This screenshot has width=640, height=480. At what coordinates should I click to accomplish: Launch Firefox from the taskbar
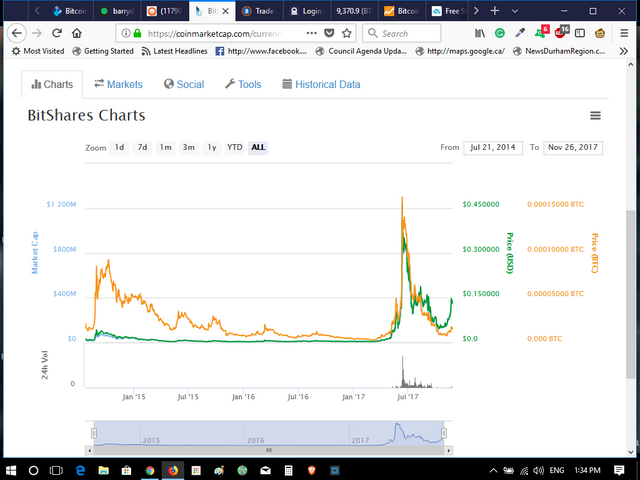click(x=173, y=470)
